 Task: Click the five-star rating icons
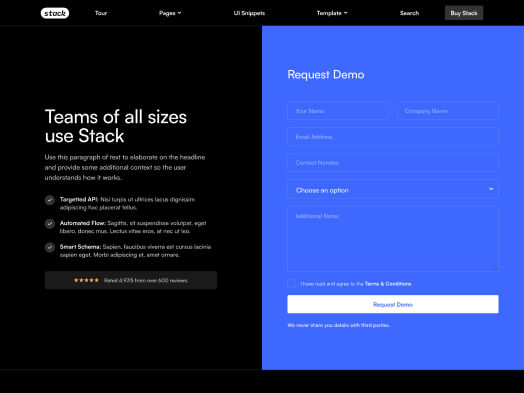[87, 280]
